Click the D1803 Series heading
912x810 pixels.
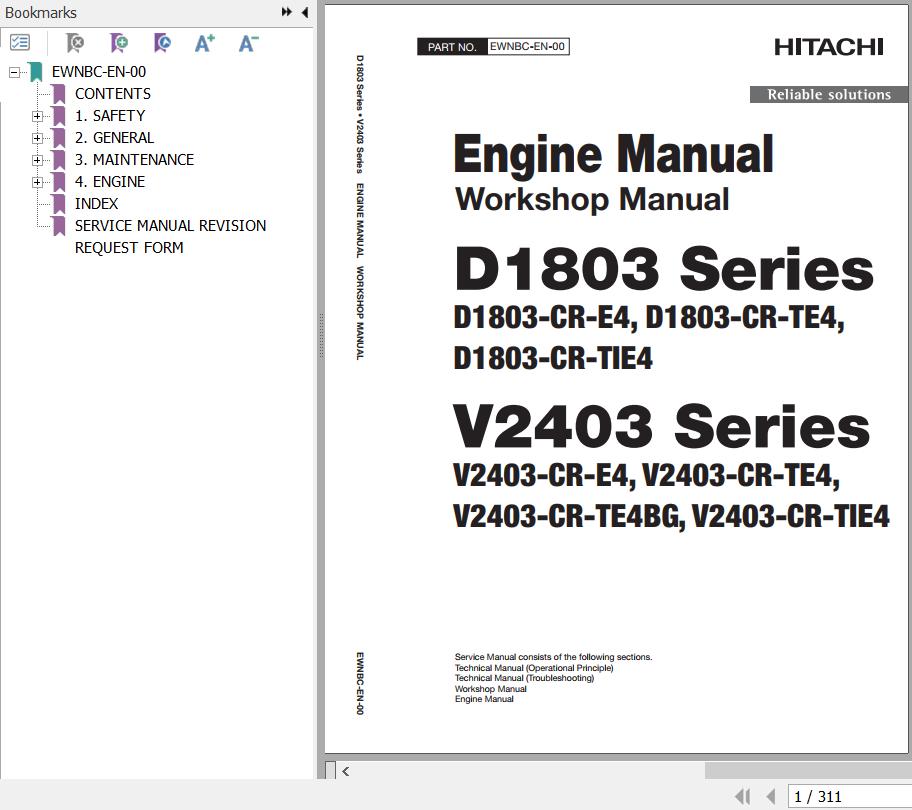pyautogui.click(x=664, y=268)
